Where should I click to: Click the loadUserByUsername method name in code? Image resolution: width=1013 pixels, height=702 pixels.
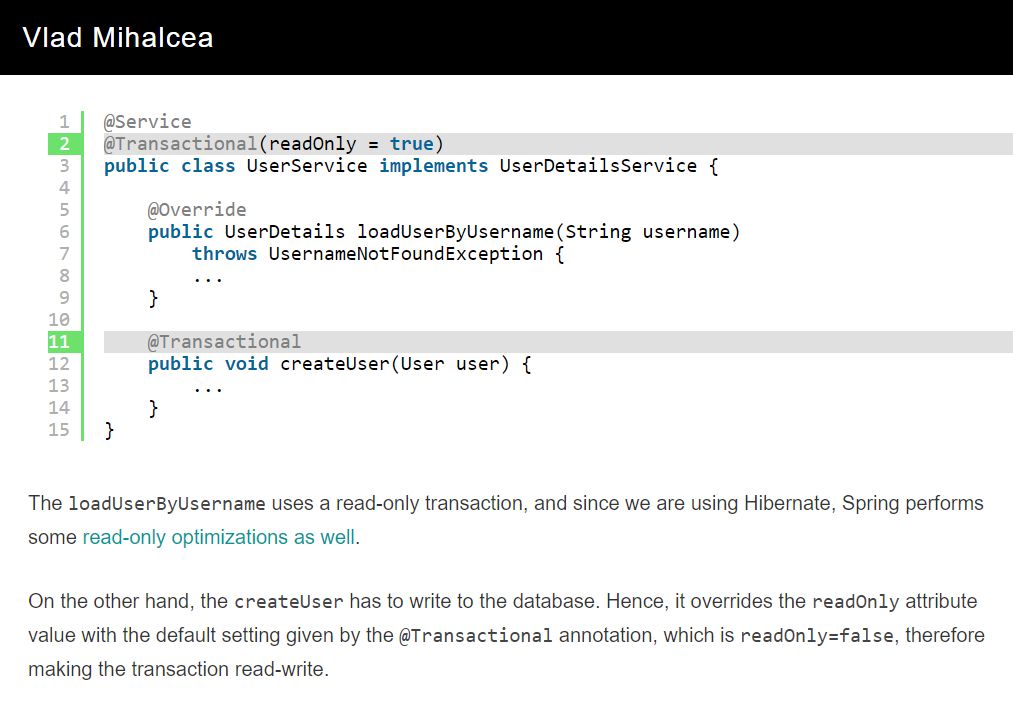tap(455, 231)
